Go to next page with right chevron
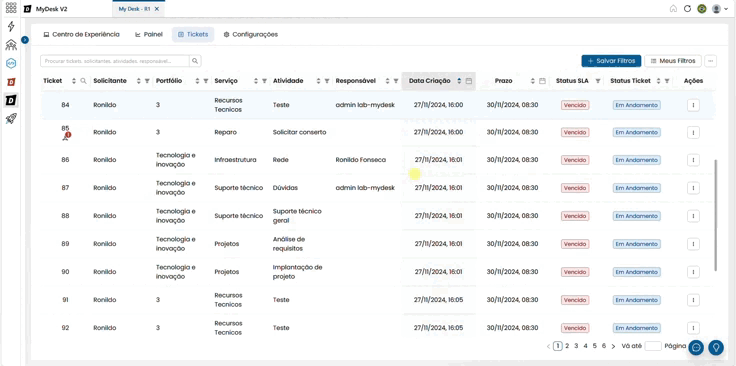This screenshot has height=366, width=736. tap(613, 346)
